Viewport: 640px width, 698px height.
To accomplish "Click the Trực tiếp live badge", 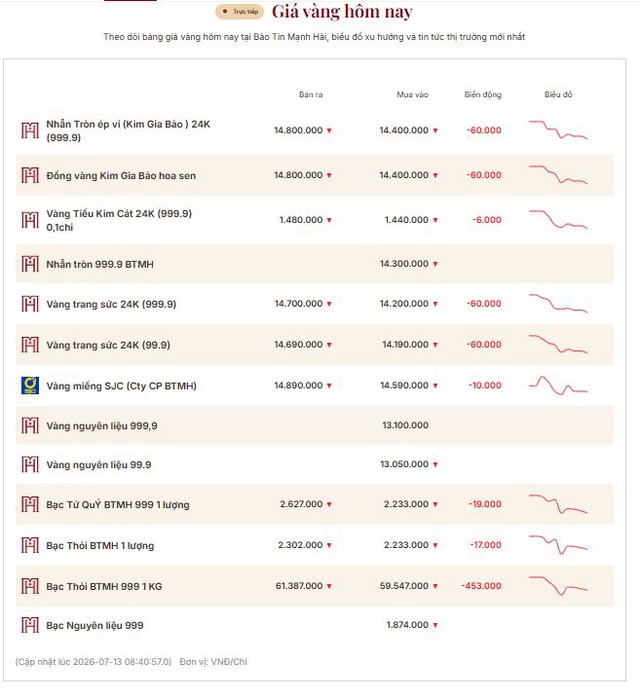I will (239, 12).
